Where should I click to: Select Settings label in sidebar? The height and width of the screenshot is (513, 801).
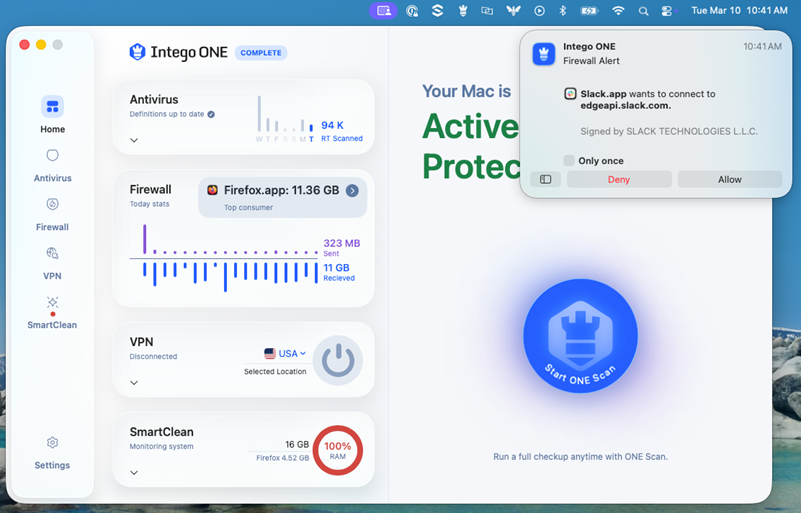coord(52,465)
